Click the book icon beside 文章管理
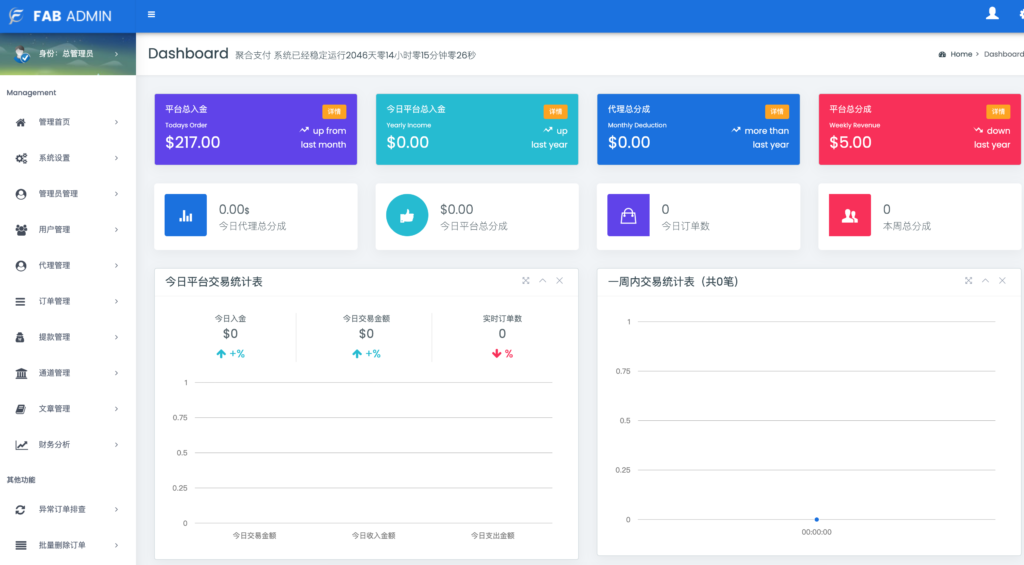This screenshot has width=1024, height=565. tap(21, 409)
